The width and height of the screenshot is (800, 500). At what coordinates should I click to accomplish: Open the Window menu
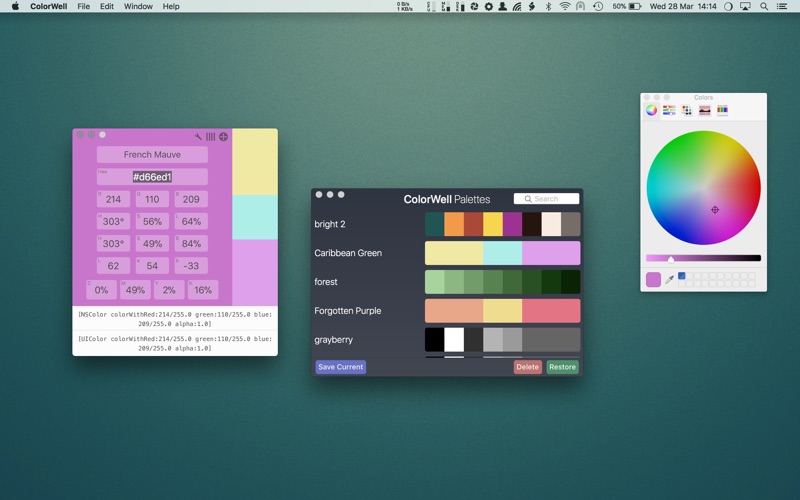pyautogui.click(x=138, y=7)
